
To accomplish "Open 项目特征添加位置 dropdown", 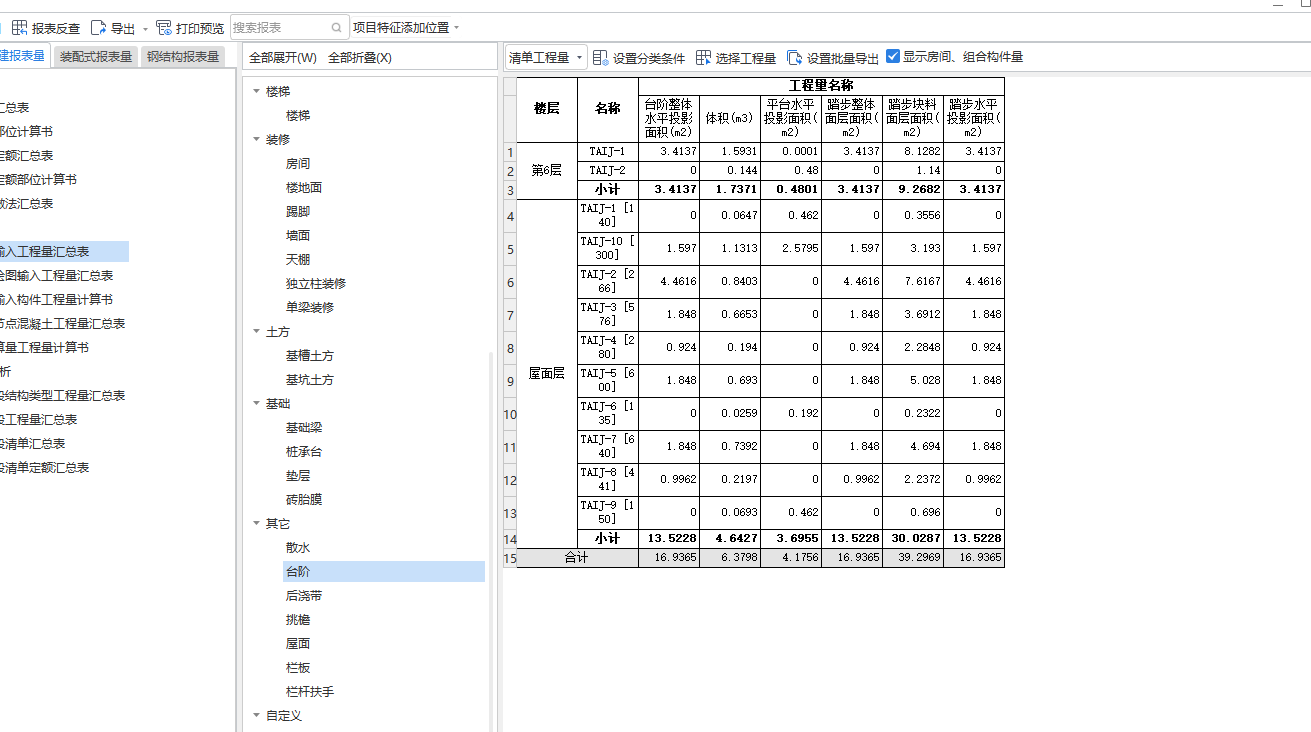I will pyautogui.click(x=406, y=28).
